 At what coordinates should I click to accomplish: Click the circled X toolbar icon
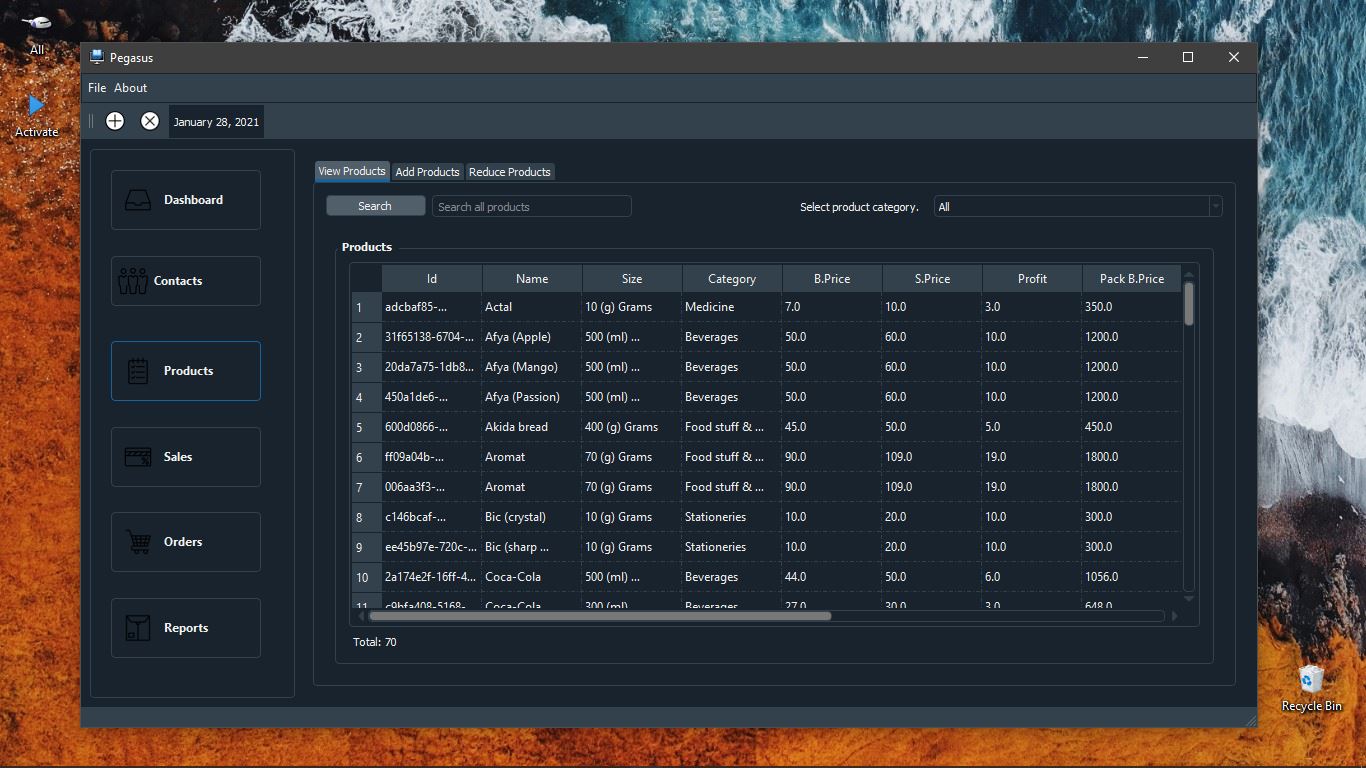click(x=150, y=120)
